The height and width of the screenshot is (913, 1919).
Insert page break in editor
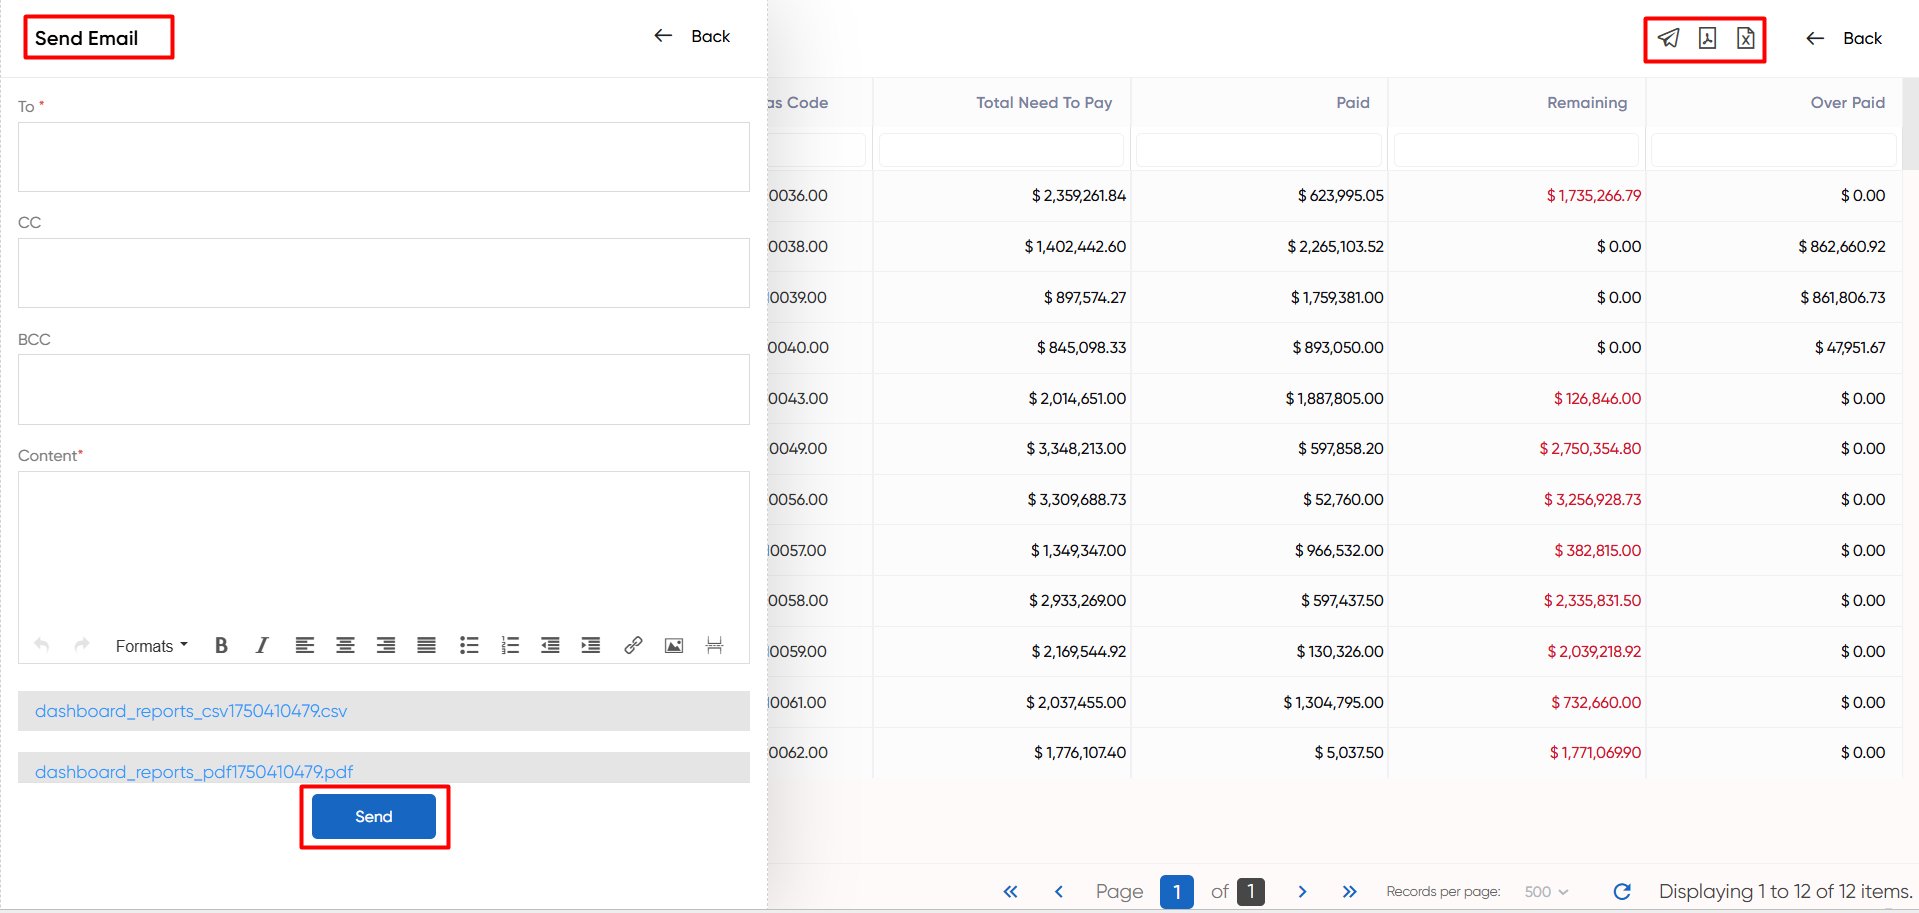(x=714, y=645)
